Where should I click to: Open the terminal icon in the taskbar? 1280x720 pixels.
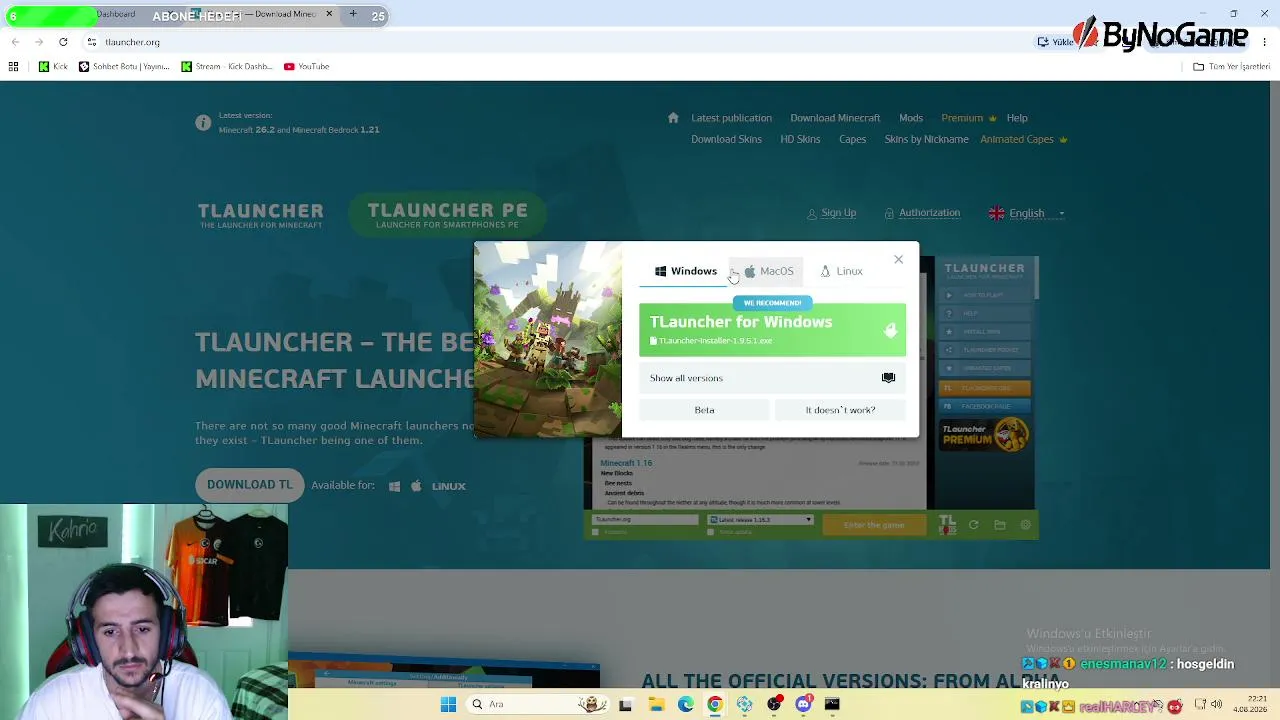point(832,704)
